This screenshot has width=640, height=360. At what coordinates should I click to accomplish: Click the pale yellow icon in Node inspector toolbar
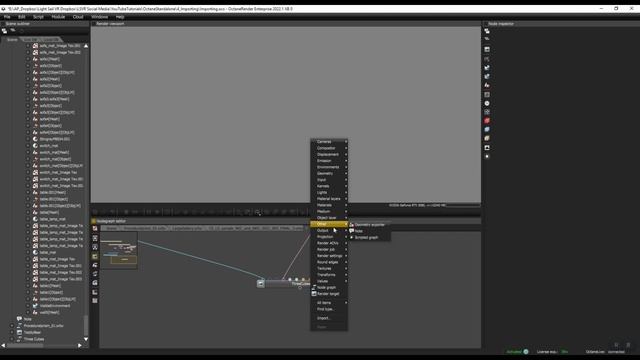point(487,138)
